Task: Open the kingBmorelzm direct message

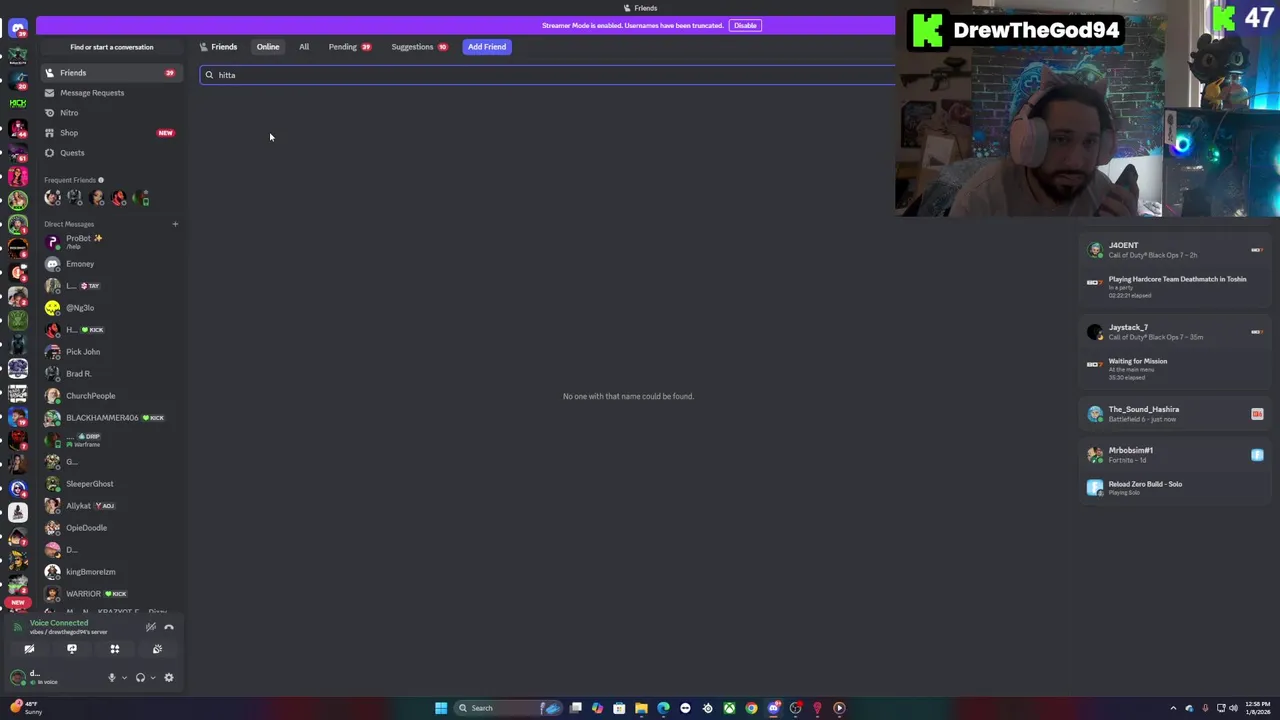Action: pyautogui.click(x=111, y=572)
